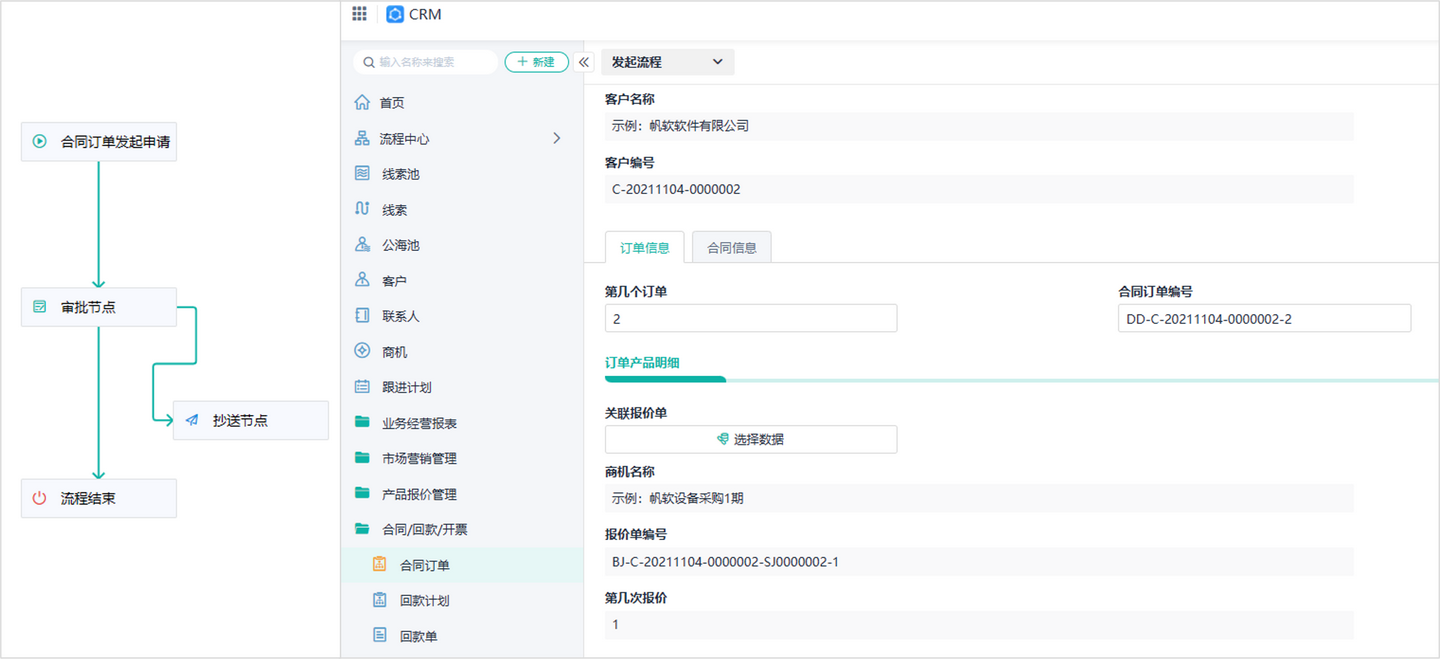
Task: Collapse sidebar using the « chevron
Action: pyautogui.click(x=583, y=61)
